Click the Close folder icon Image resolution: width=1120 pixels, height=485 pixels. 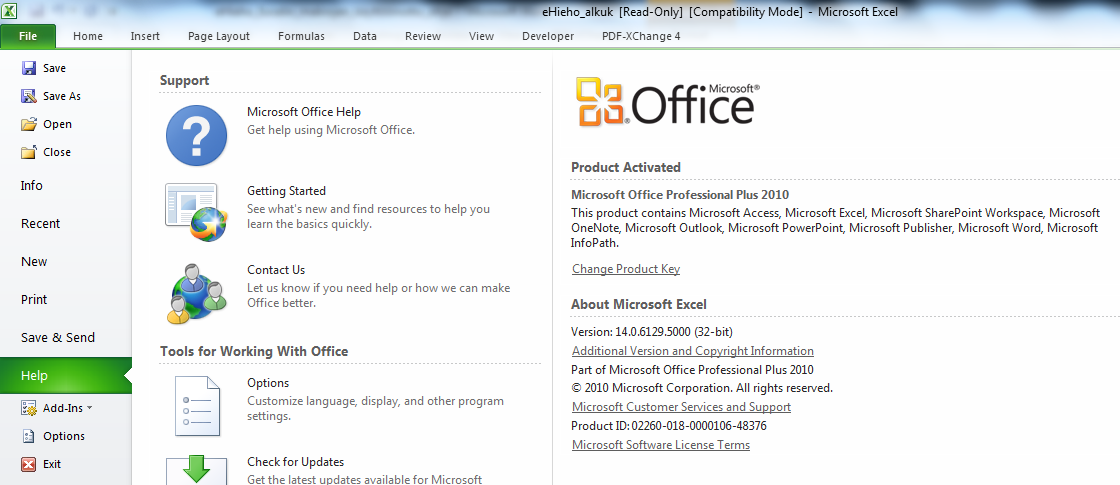tap(29, 151)
